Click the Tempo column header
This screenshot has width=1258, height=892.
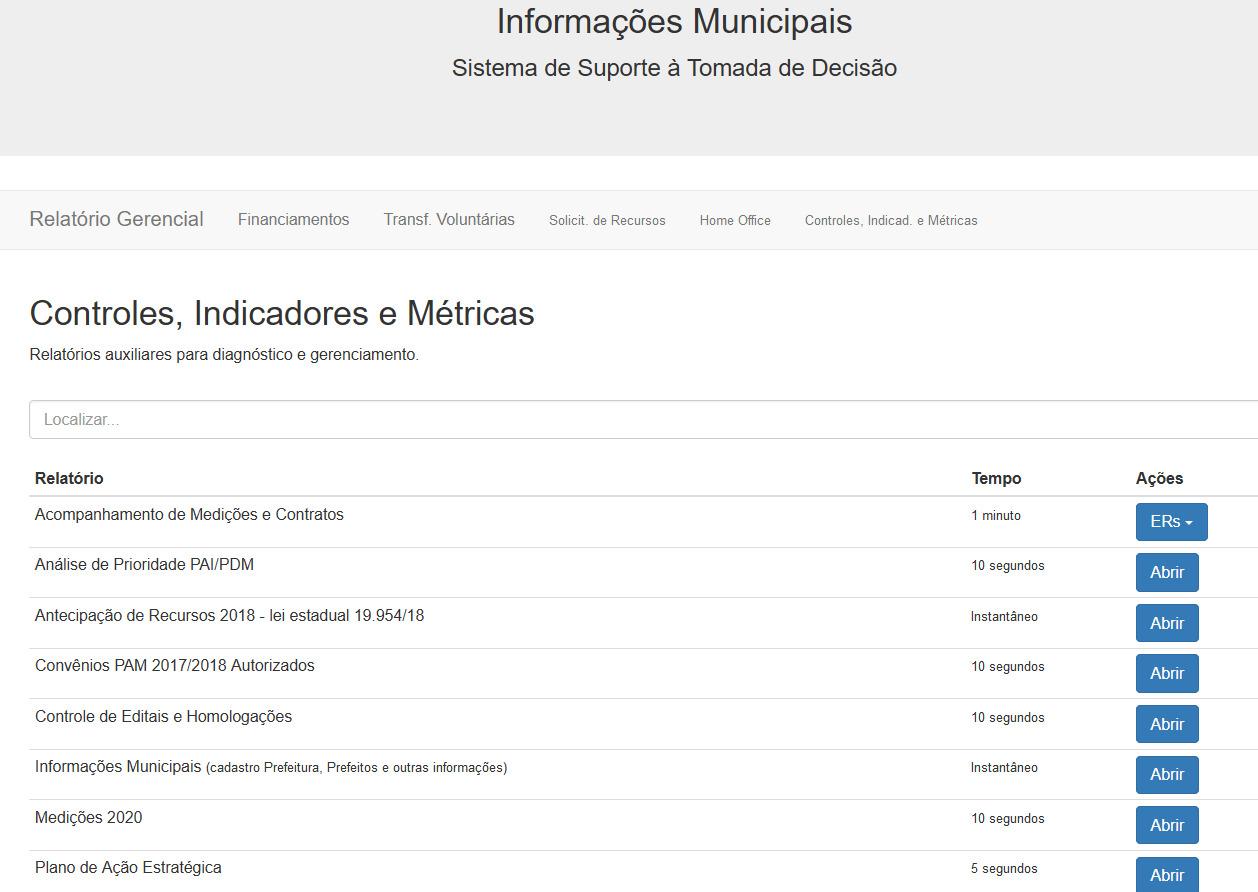pos(996,478)
